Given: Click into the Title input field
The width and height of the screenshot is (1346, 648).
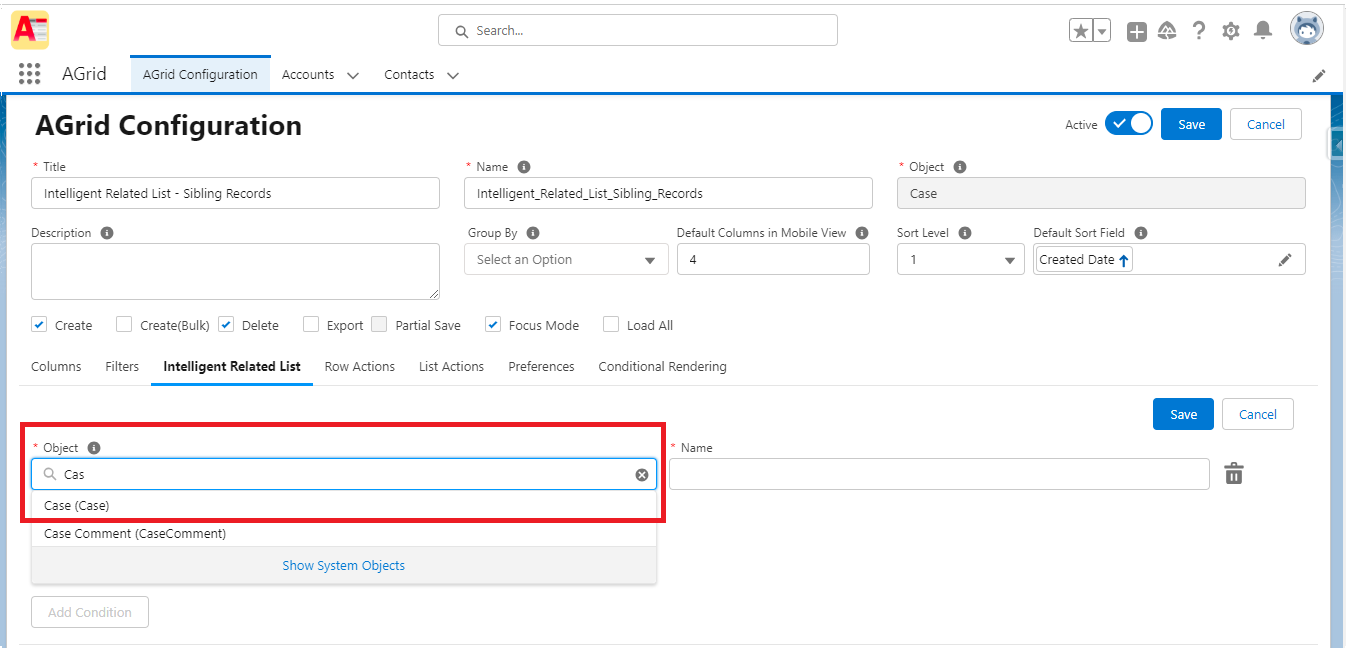Looking at the screenshot, I should (236, 193).
